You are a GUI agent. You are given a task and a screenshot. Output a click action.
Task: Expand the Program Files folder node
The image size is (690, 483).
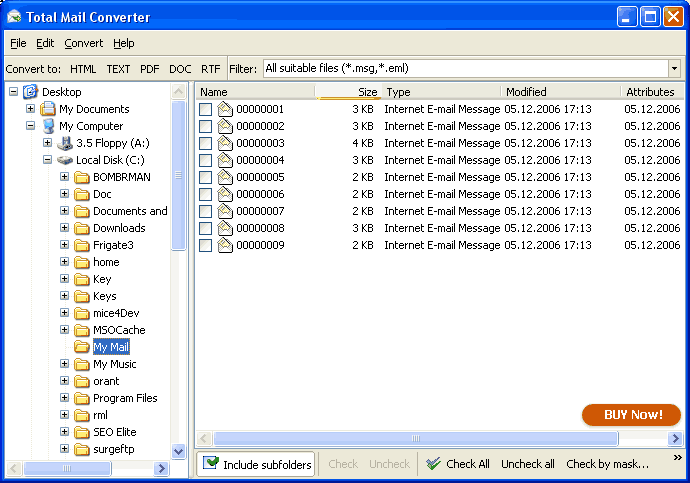point(65,398)
